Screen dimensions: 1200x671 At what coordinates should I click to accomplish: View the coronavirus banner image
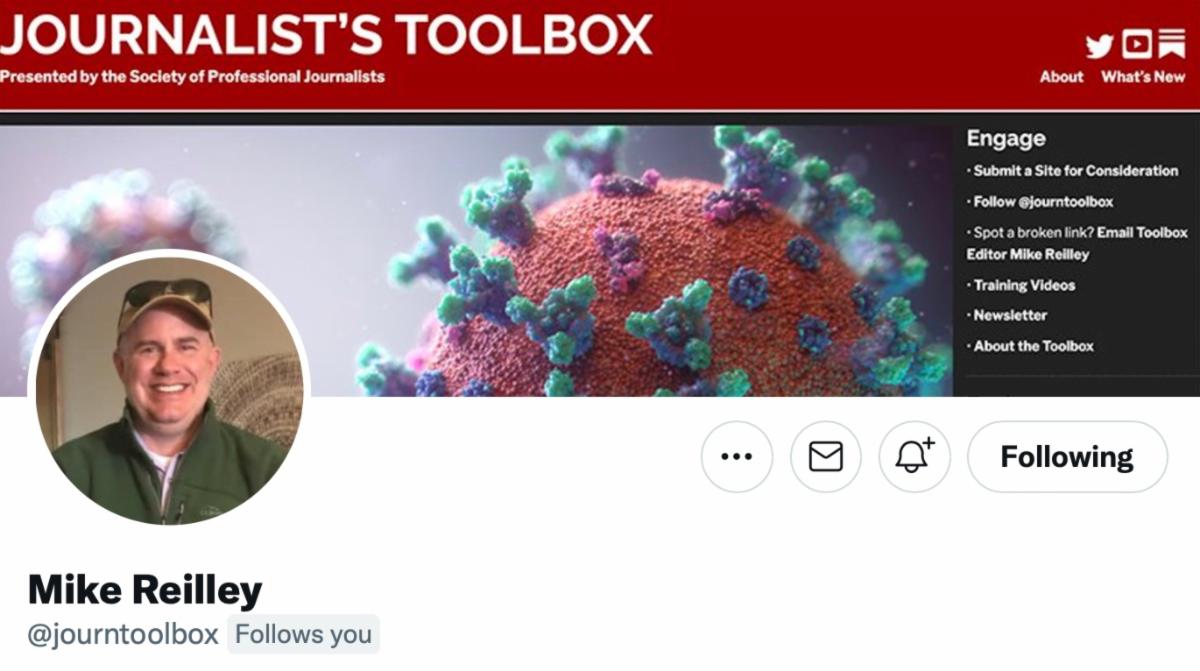(476, 260)
